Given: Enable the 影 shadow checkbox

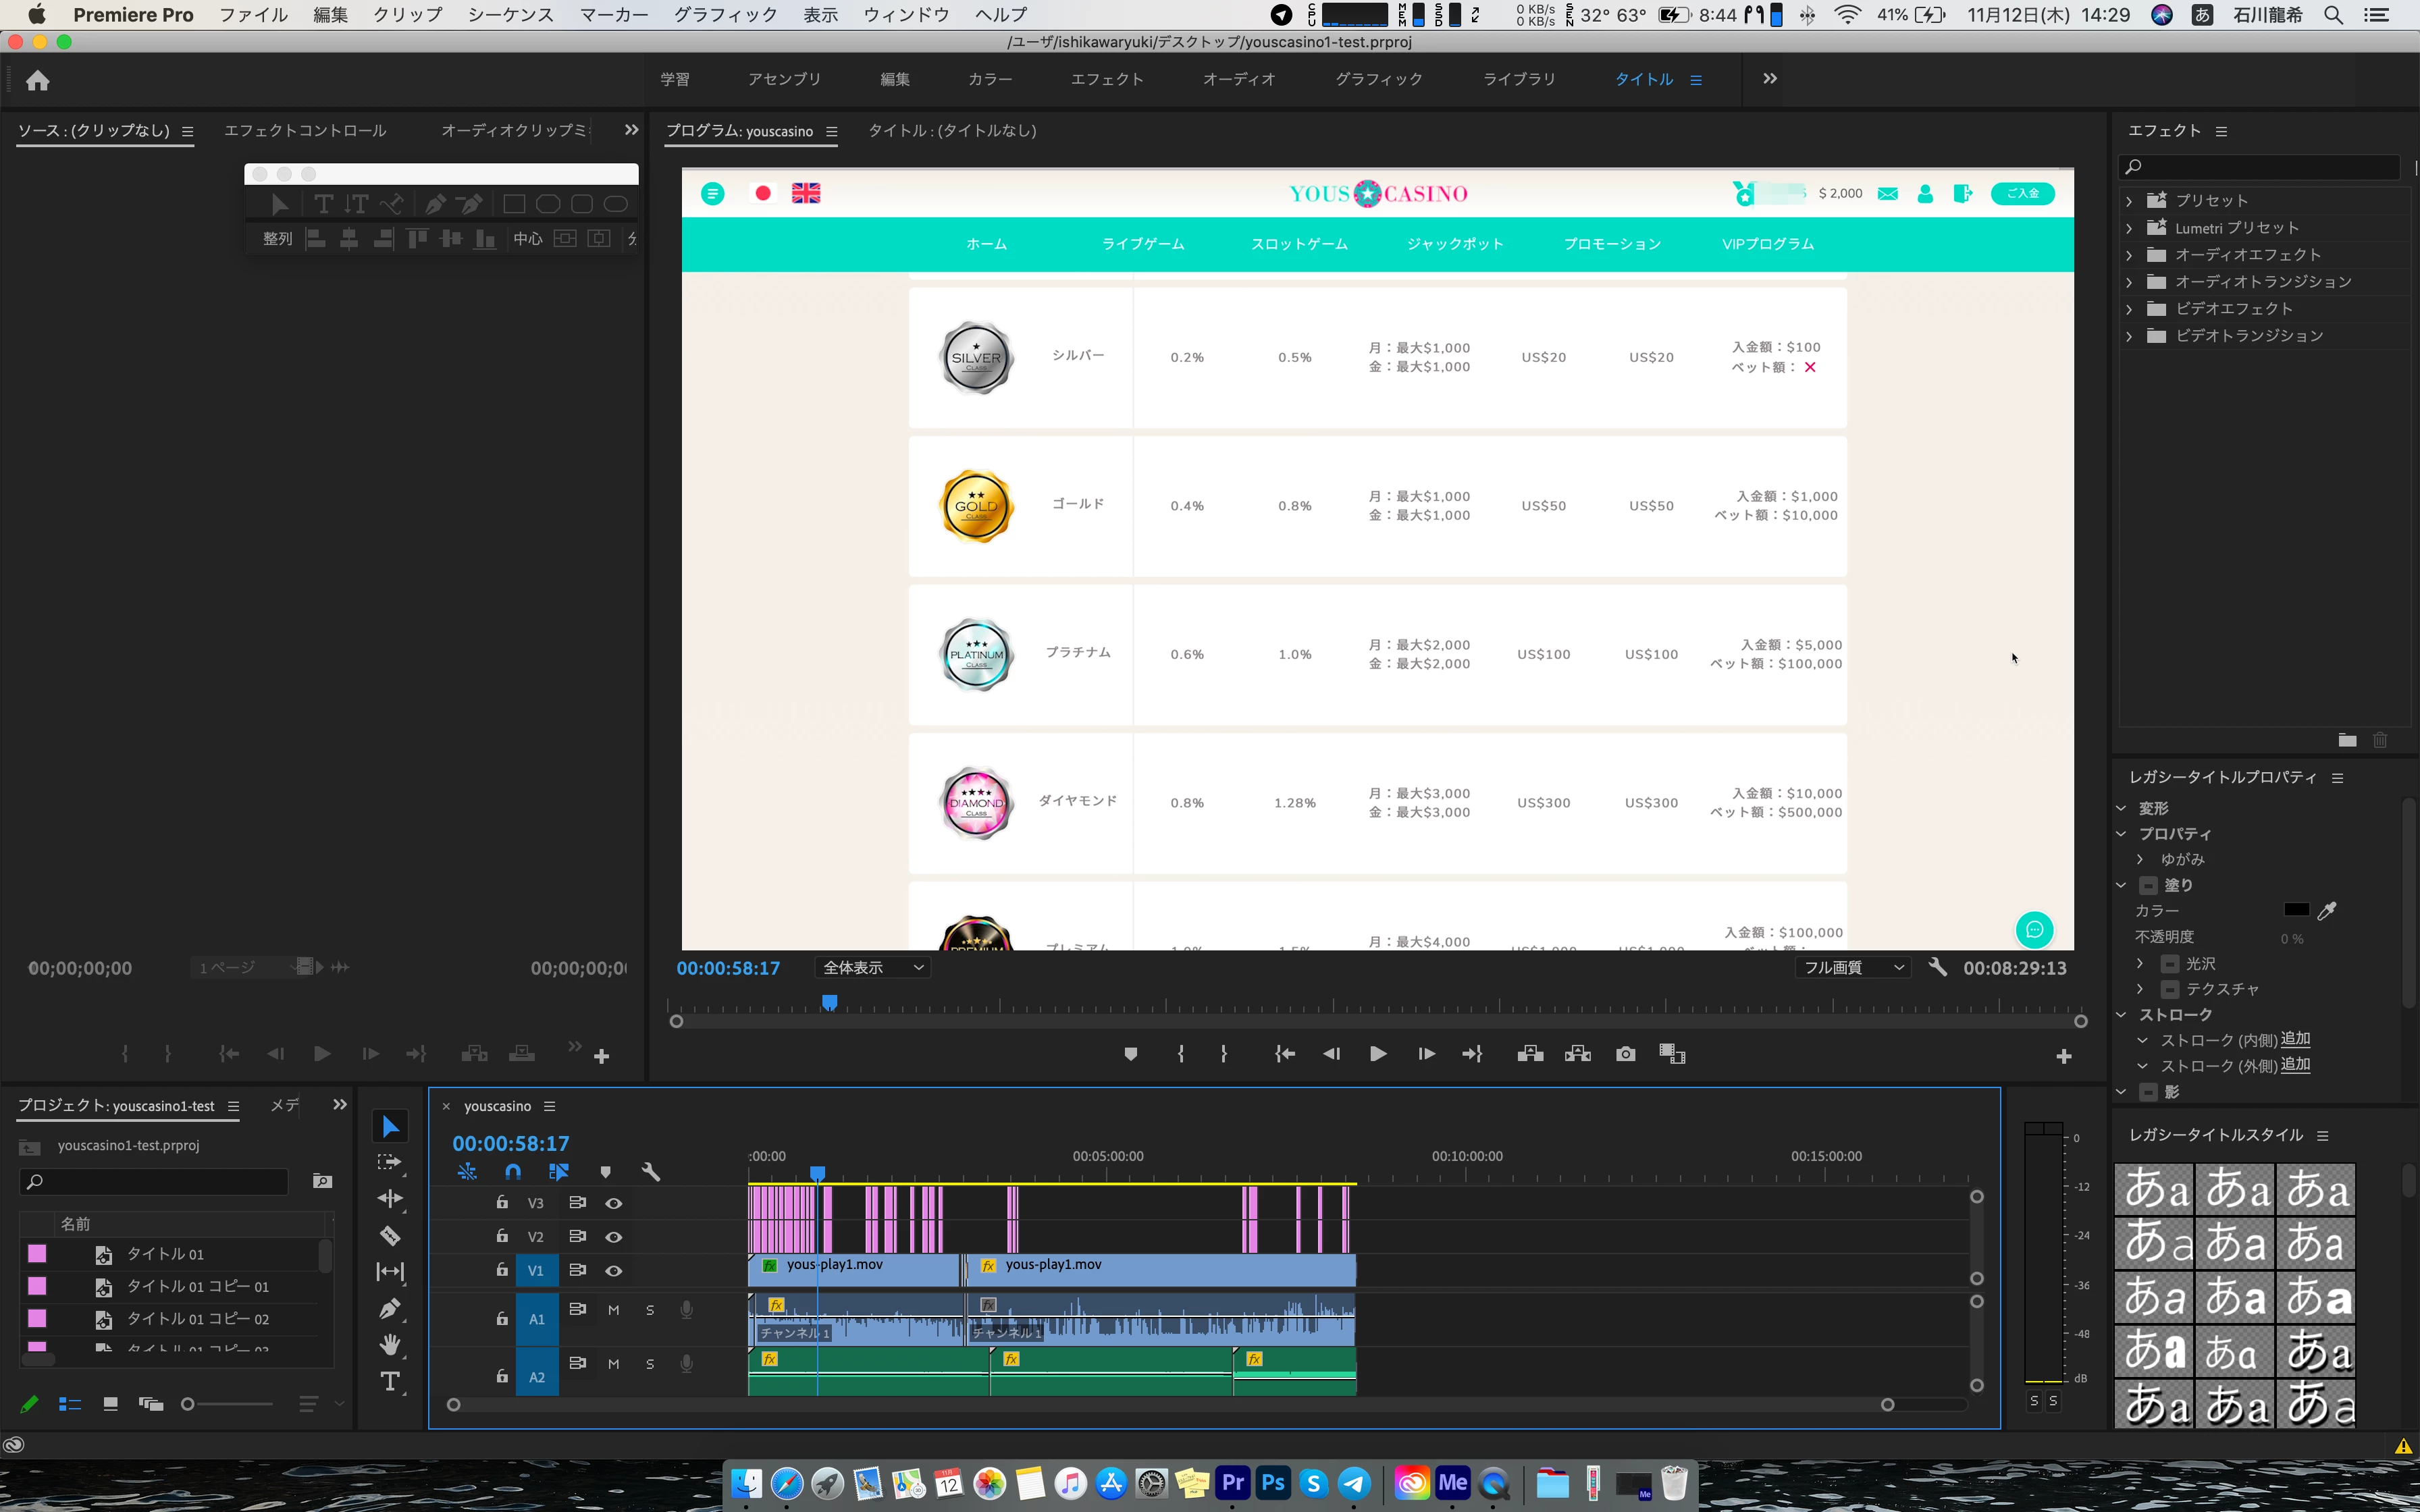Looking at the screenshot, I should coord(2147,1092).
